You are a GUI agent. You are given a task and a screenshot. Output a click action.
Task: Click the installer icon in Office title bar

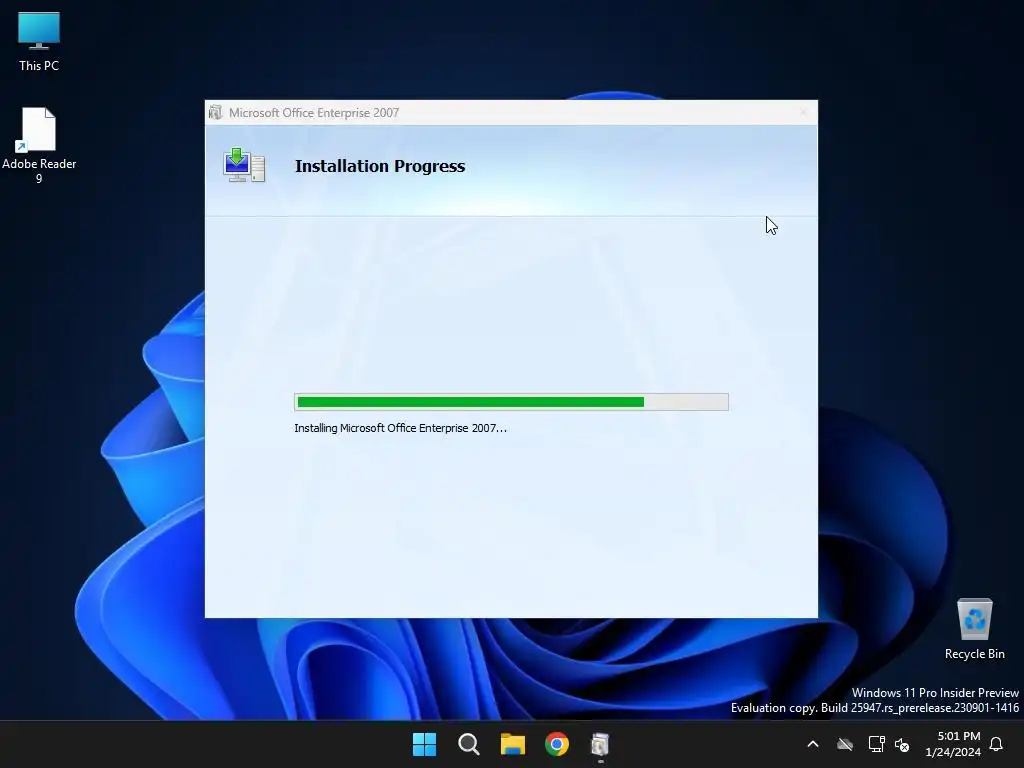(x=216, y=113)
